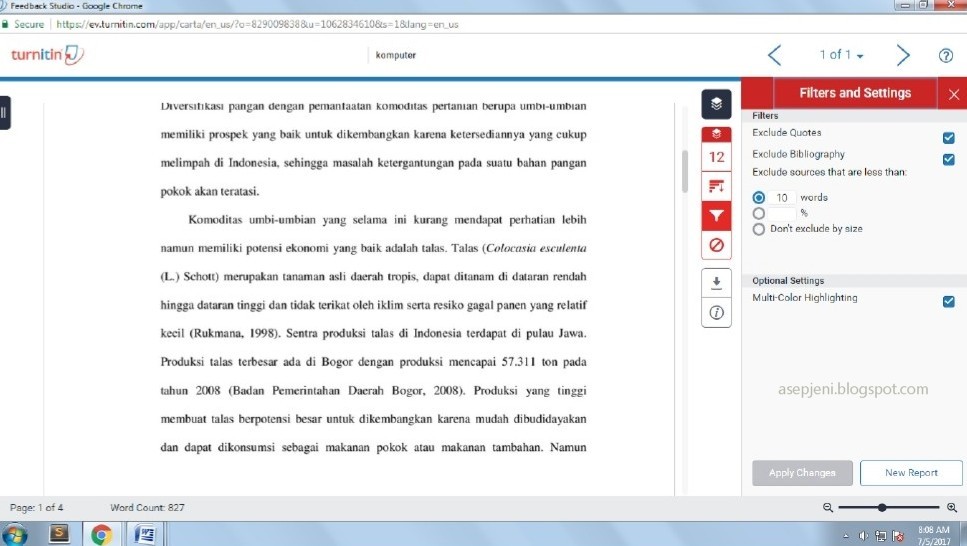
Task: Click the komputer document title
Action: (x=395, y=55)
